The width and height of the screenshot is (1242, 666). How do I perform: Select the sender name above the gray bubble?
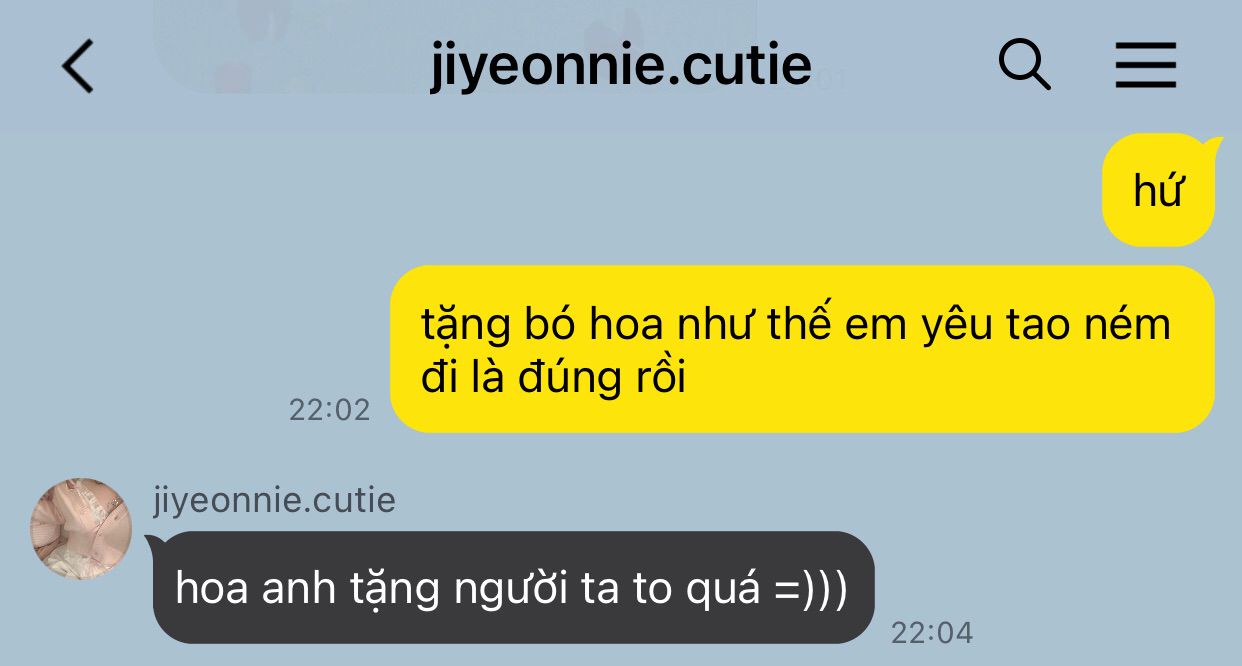(275, 500)
